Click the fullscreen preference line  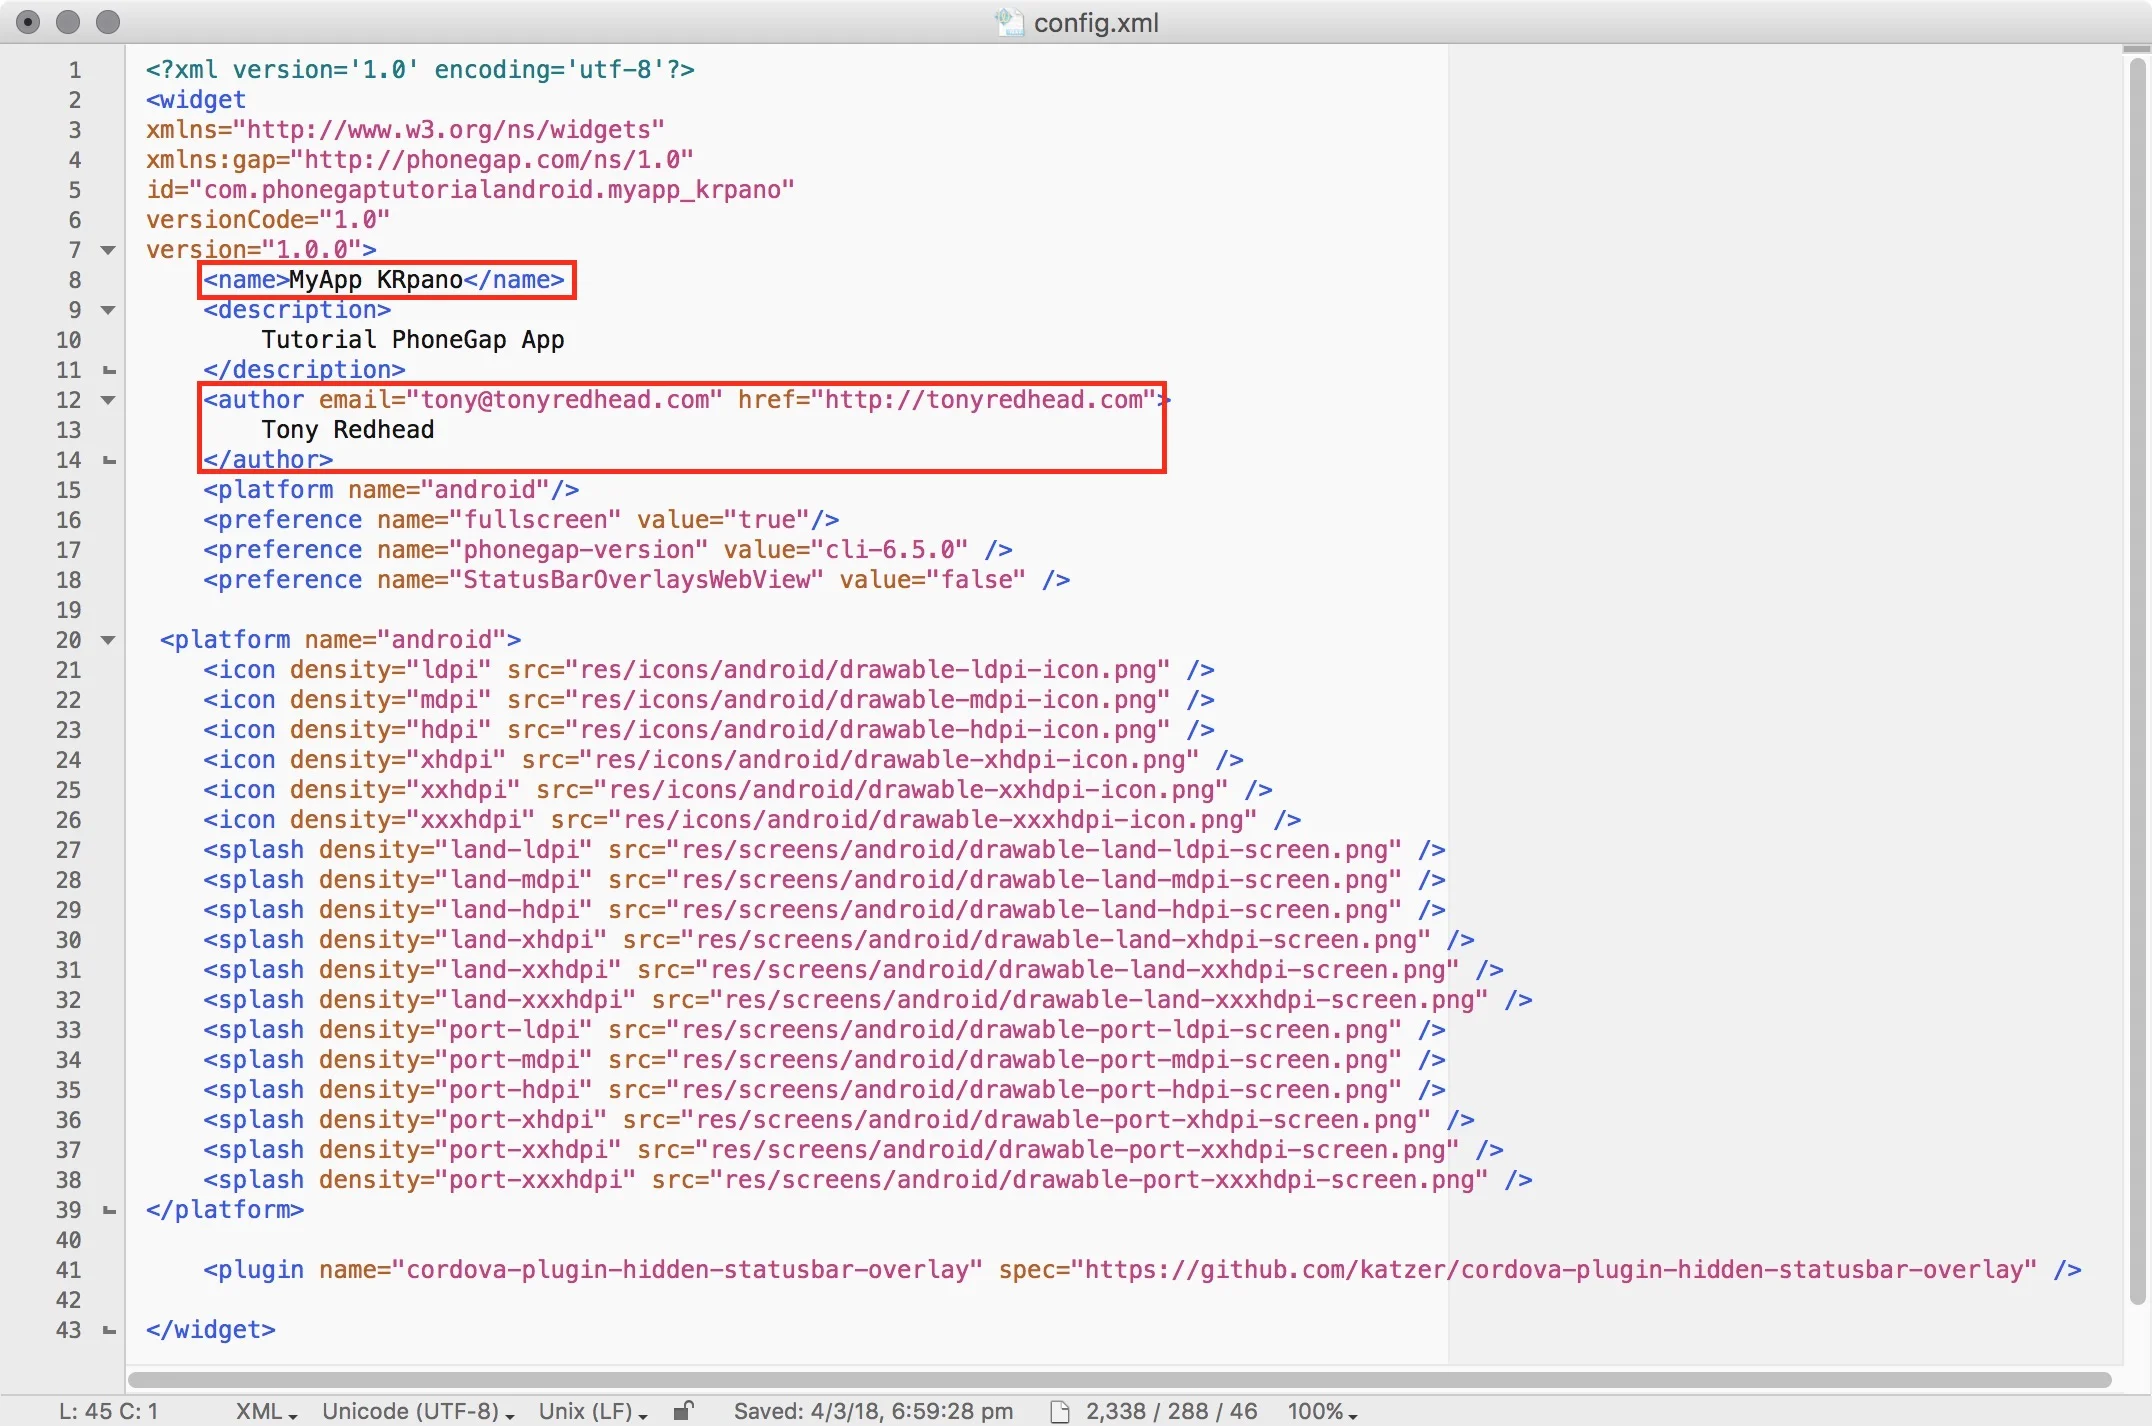click(521, 520)
